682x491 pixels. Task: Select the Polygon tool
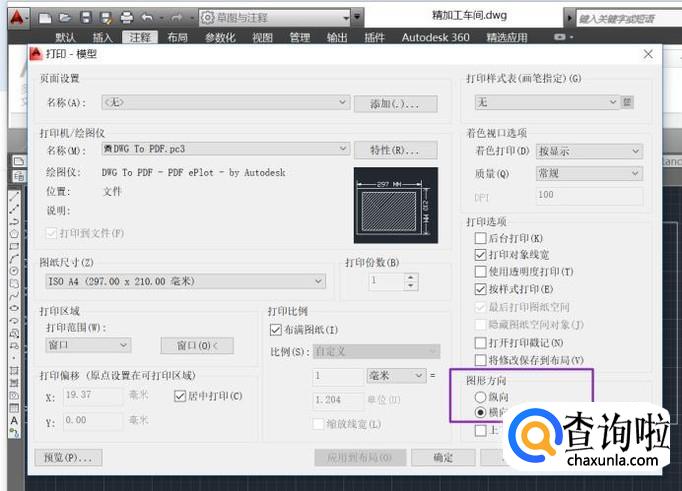pos(14,234)
